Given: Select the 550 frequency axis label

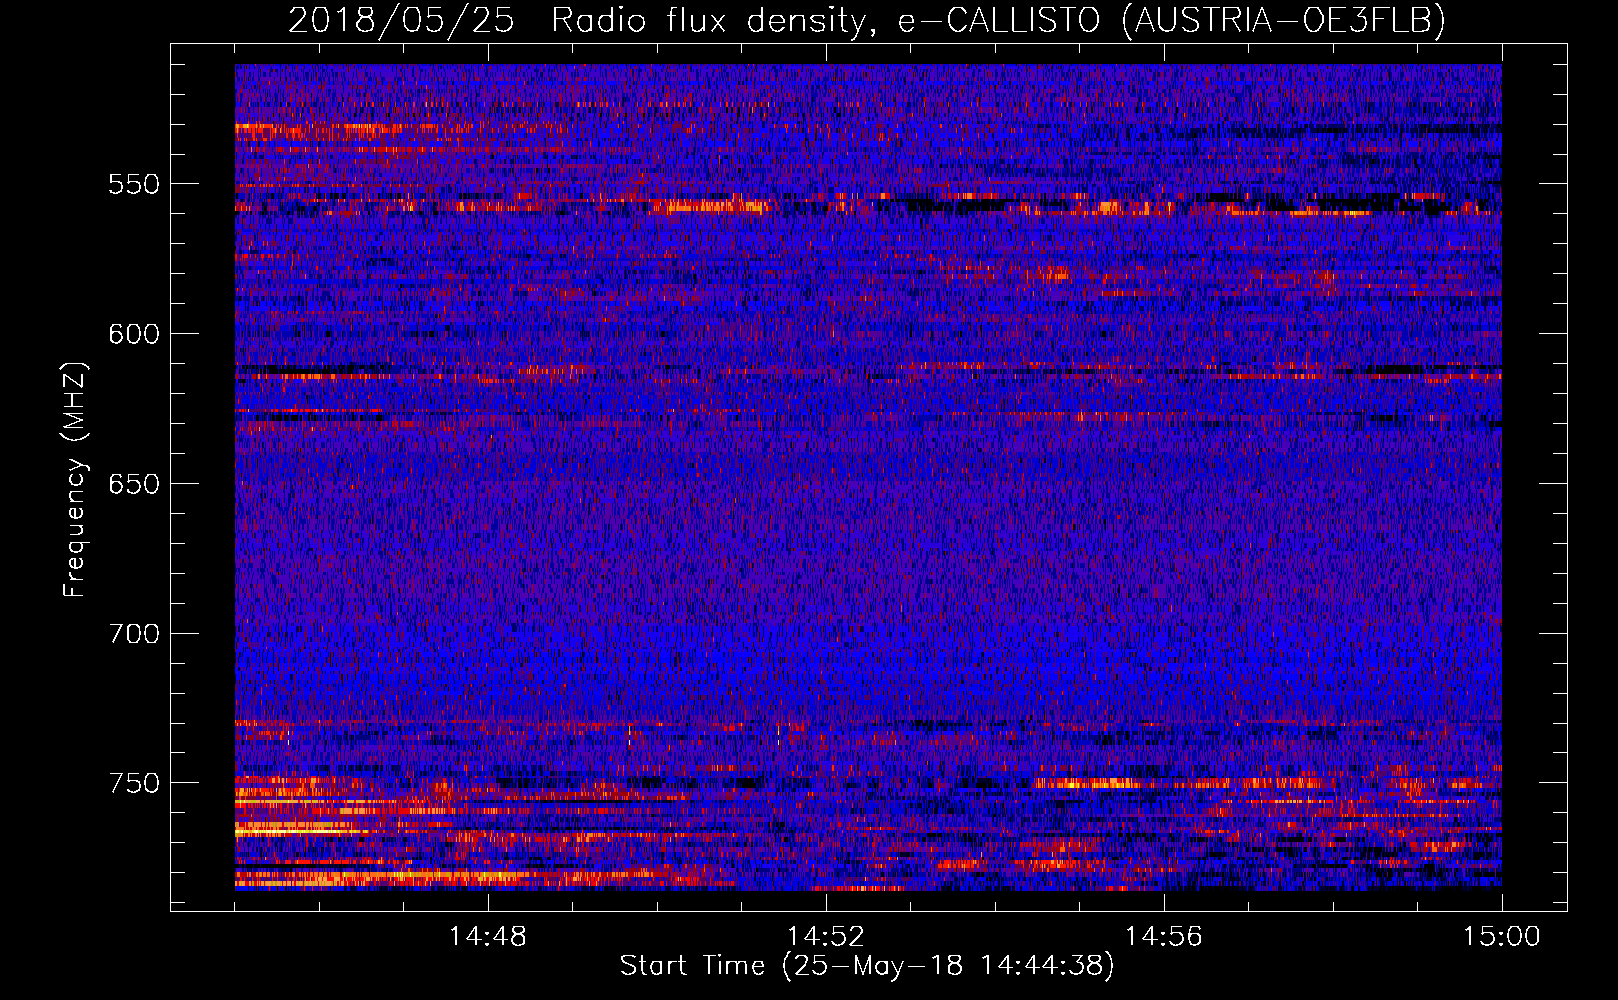Looking at the screenshot, I should tap(134, 184).
